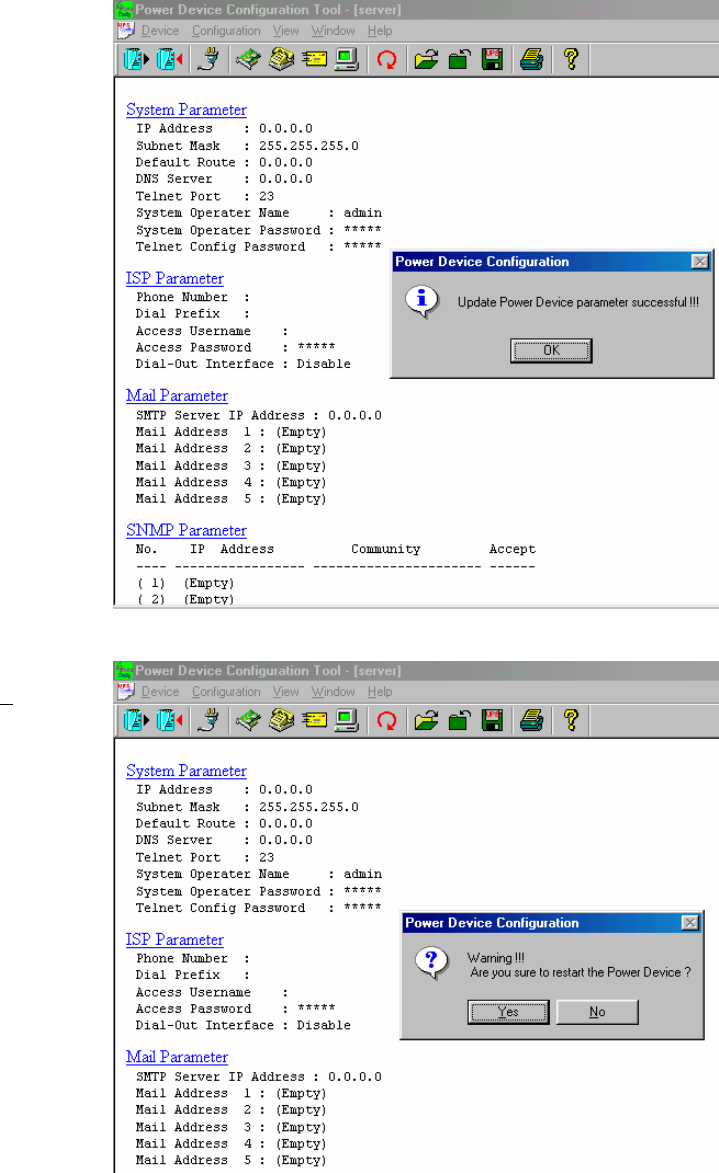This screenshot has height=1173, width=719.
Task: Click printer icon in update-success window
Action: [x=531, y=59]
